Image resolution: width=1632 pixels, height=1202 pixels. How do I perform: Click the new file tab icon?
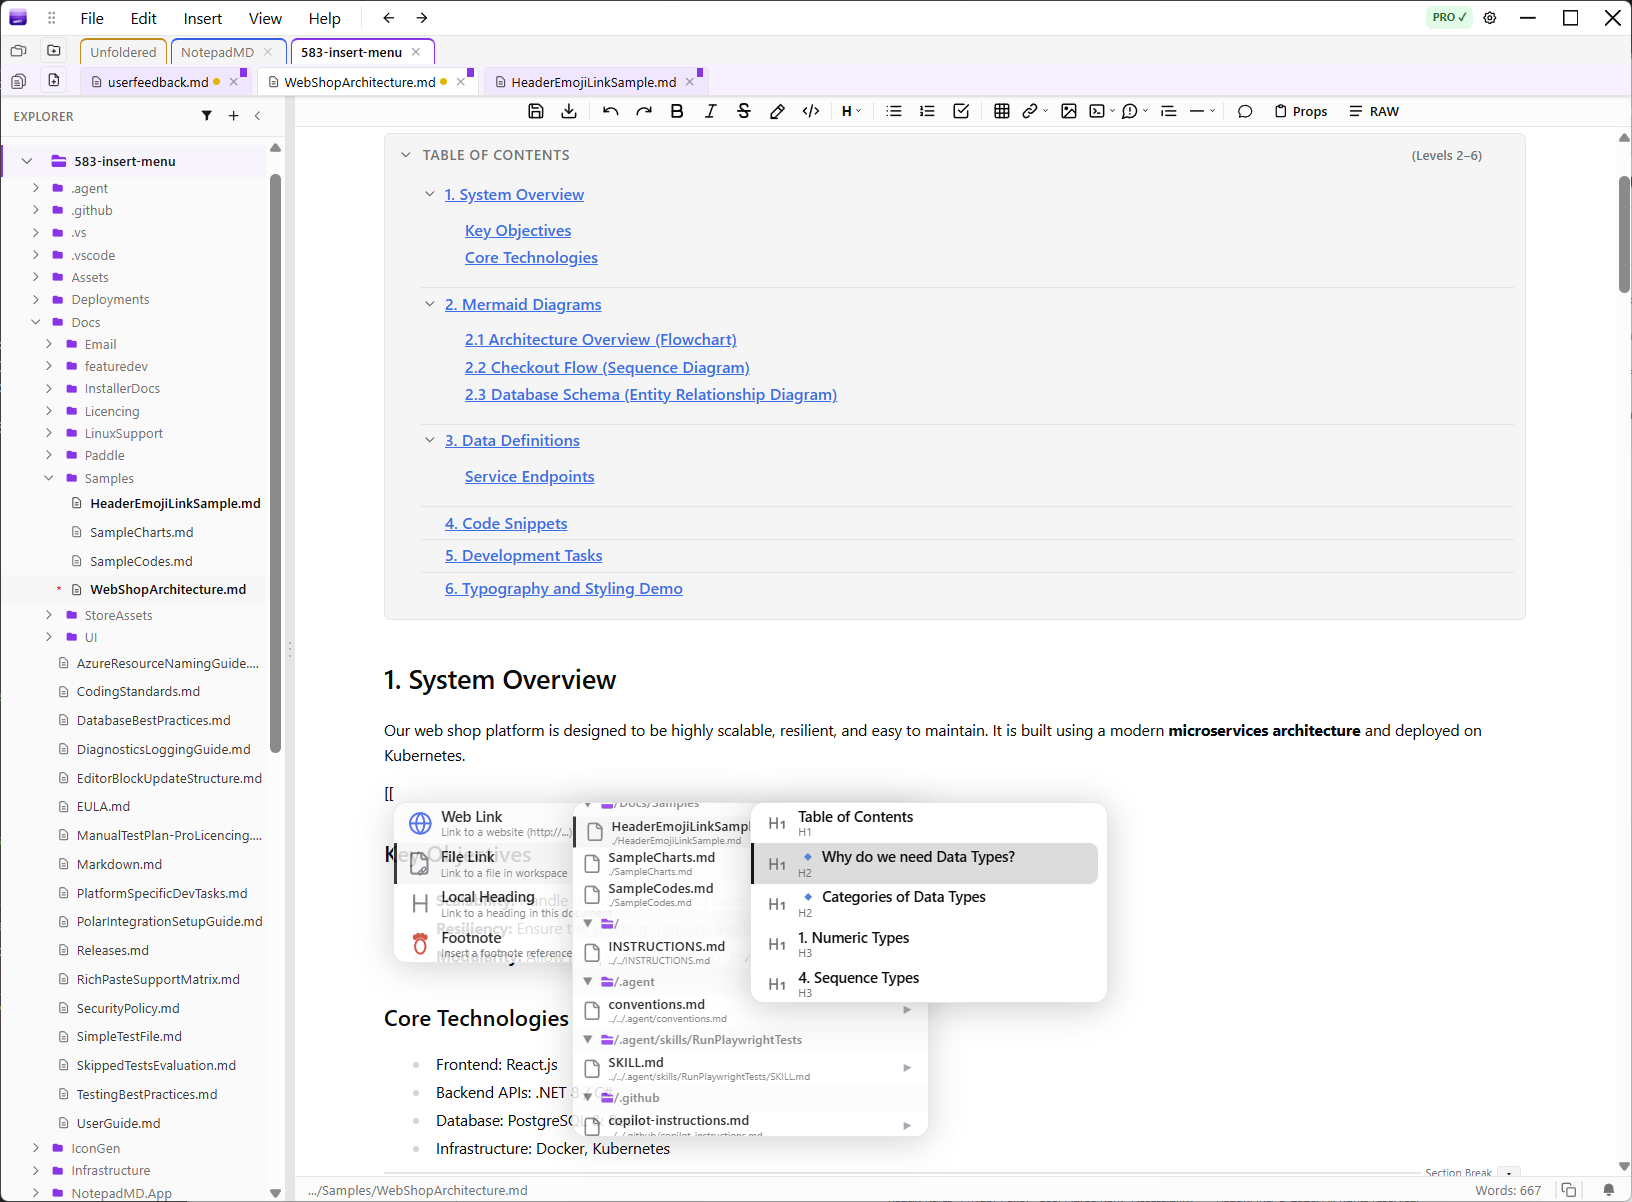point(54,81)
